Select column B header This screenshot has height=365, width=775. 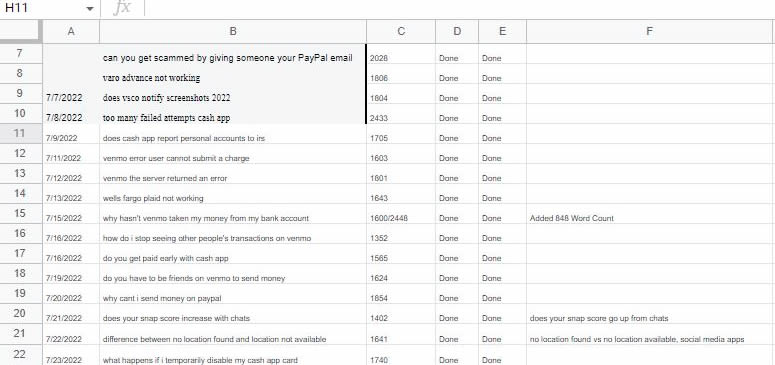[233, 31]
